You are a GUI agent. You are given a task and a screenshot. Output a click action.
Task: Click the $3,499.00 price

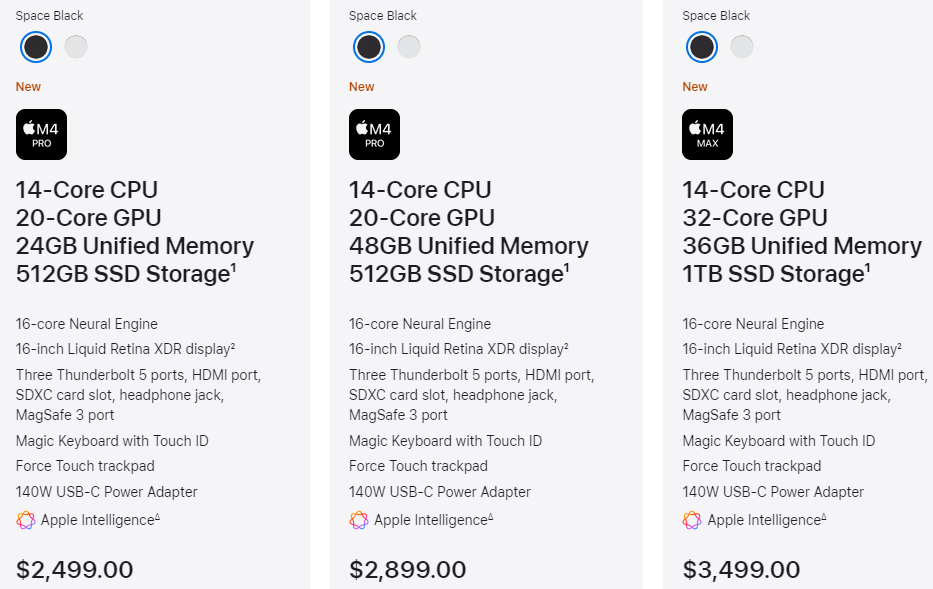coord(741,570)
